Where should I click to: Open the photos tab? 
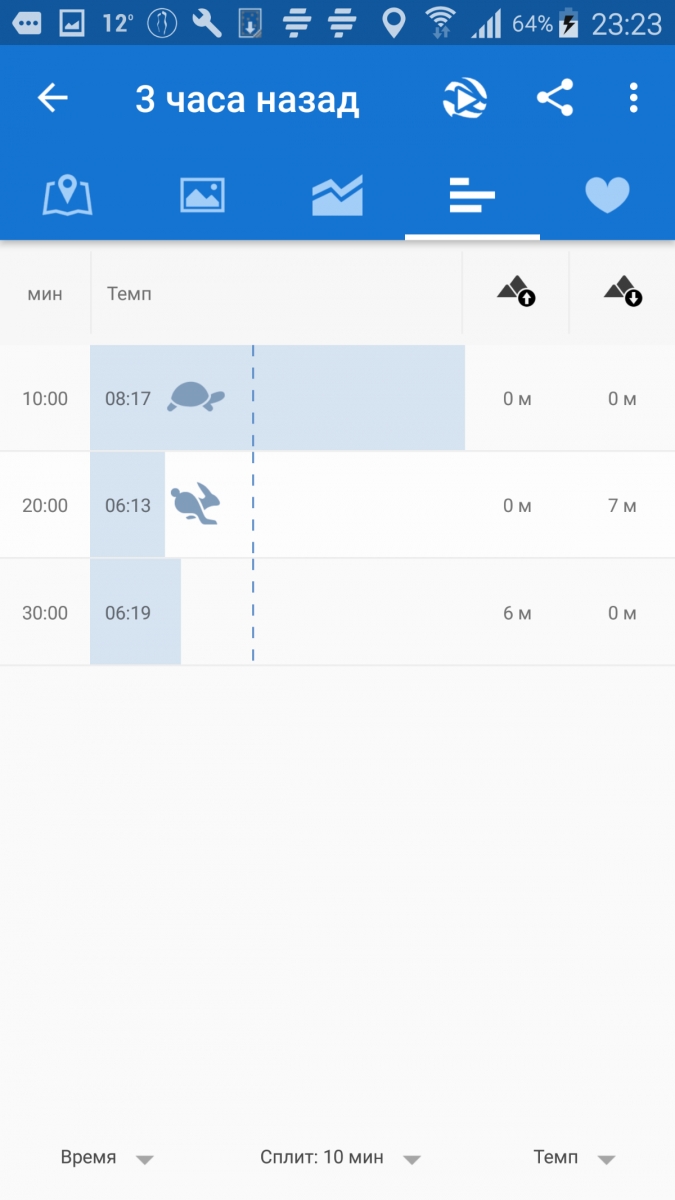pyautogui.click(x=202, y=195)
